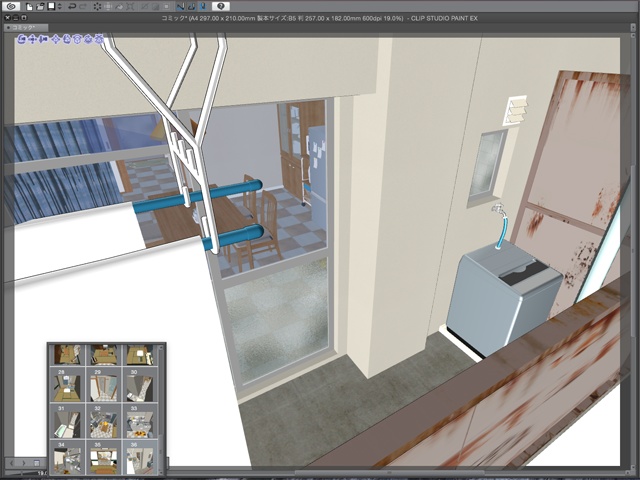640x480 pixels.
Task: Click the sixth 3D manipulator axis-rotate icon
Action: 77,39
